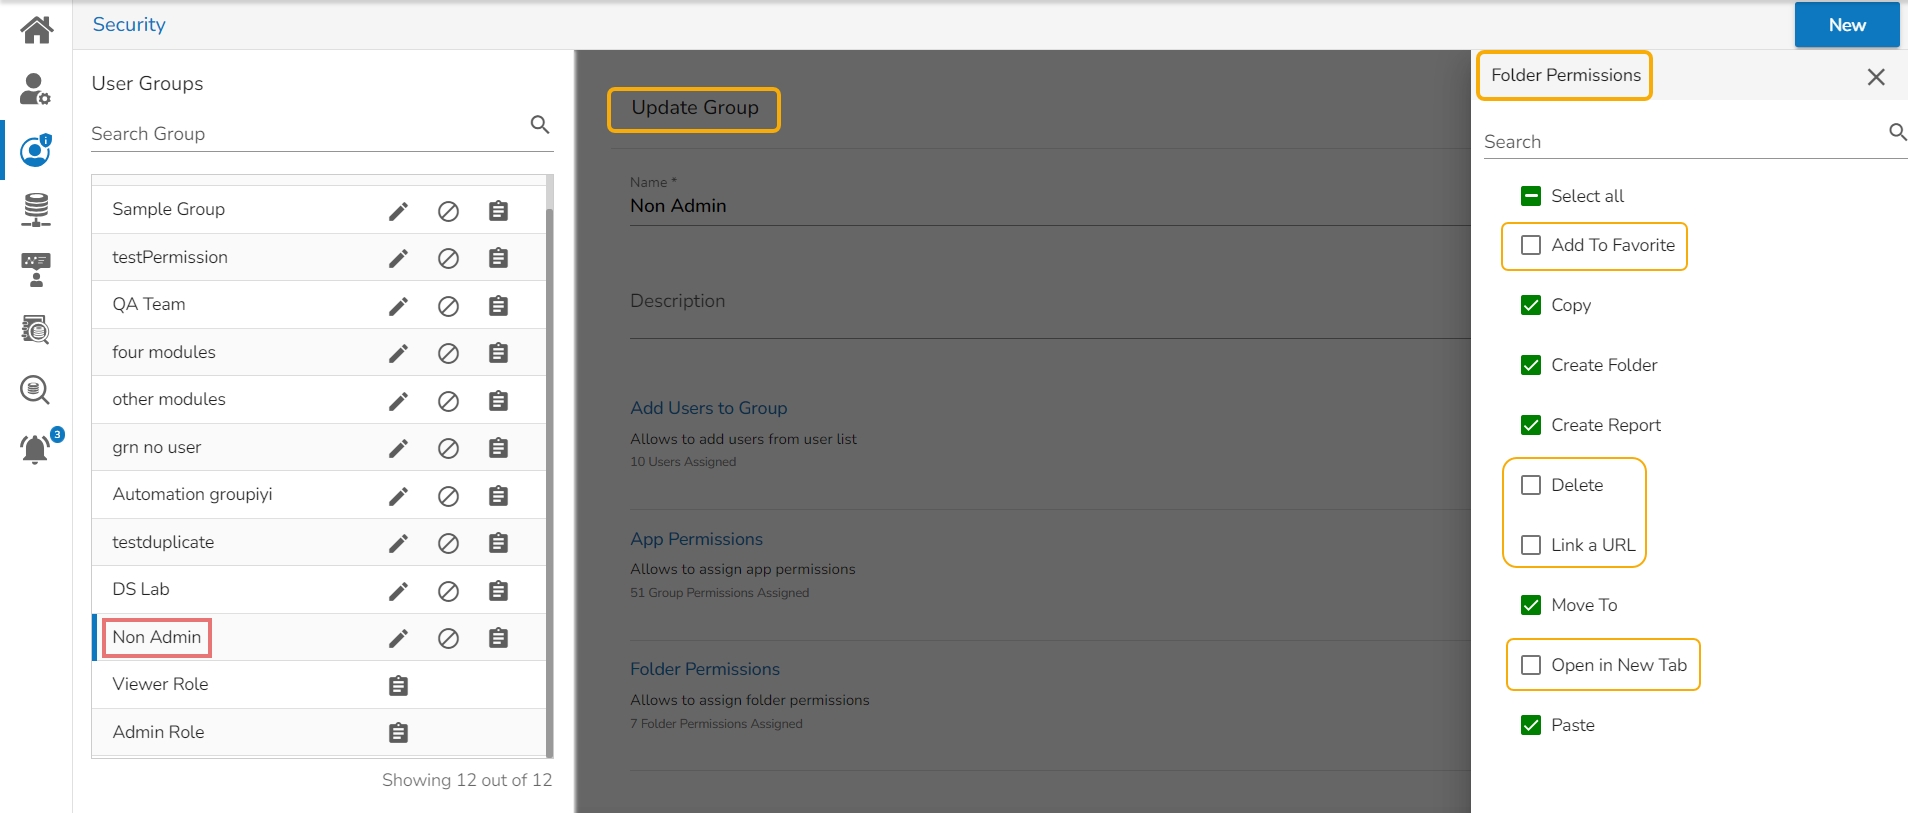
Task: Edit the Sample Group with pencil icon
Action: [398, 211]
